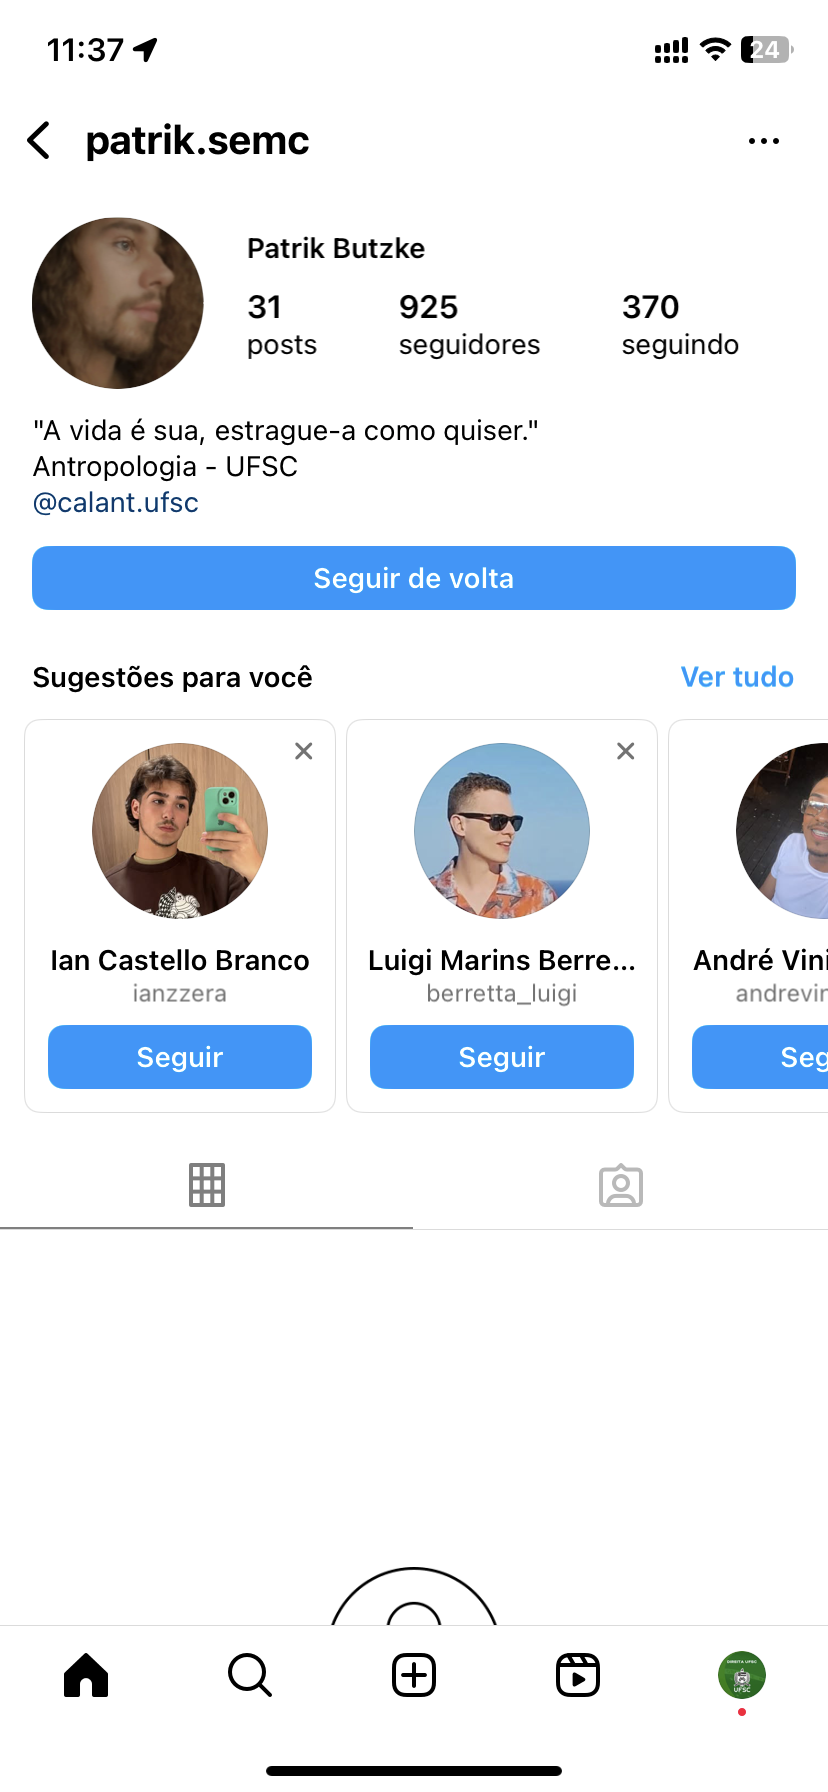Open the 370 seguindo list
This screenshot has height=1792, width=828.
tap(680, 325)
